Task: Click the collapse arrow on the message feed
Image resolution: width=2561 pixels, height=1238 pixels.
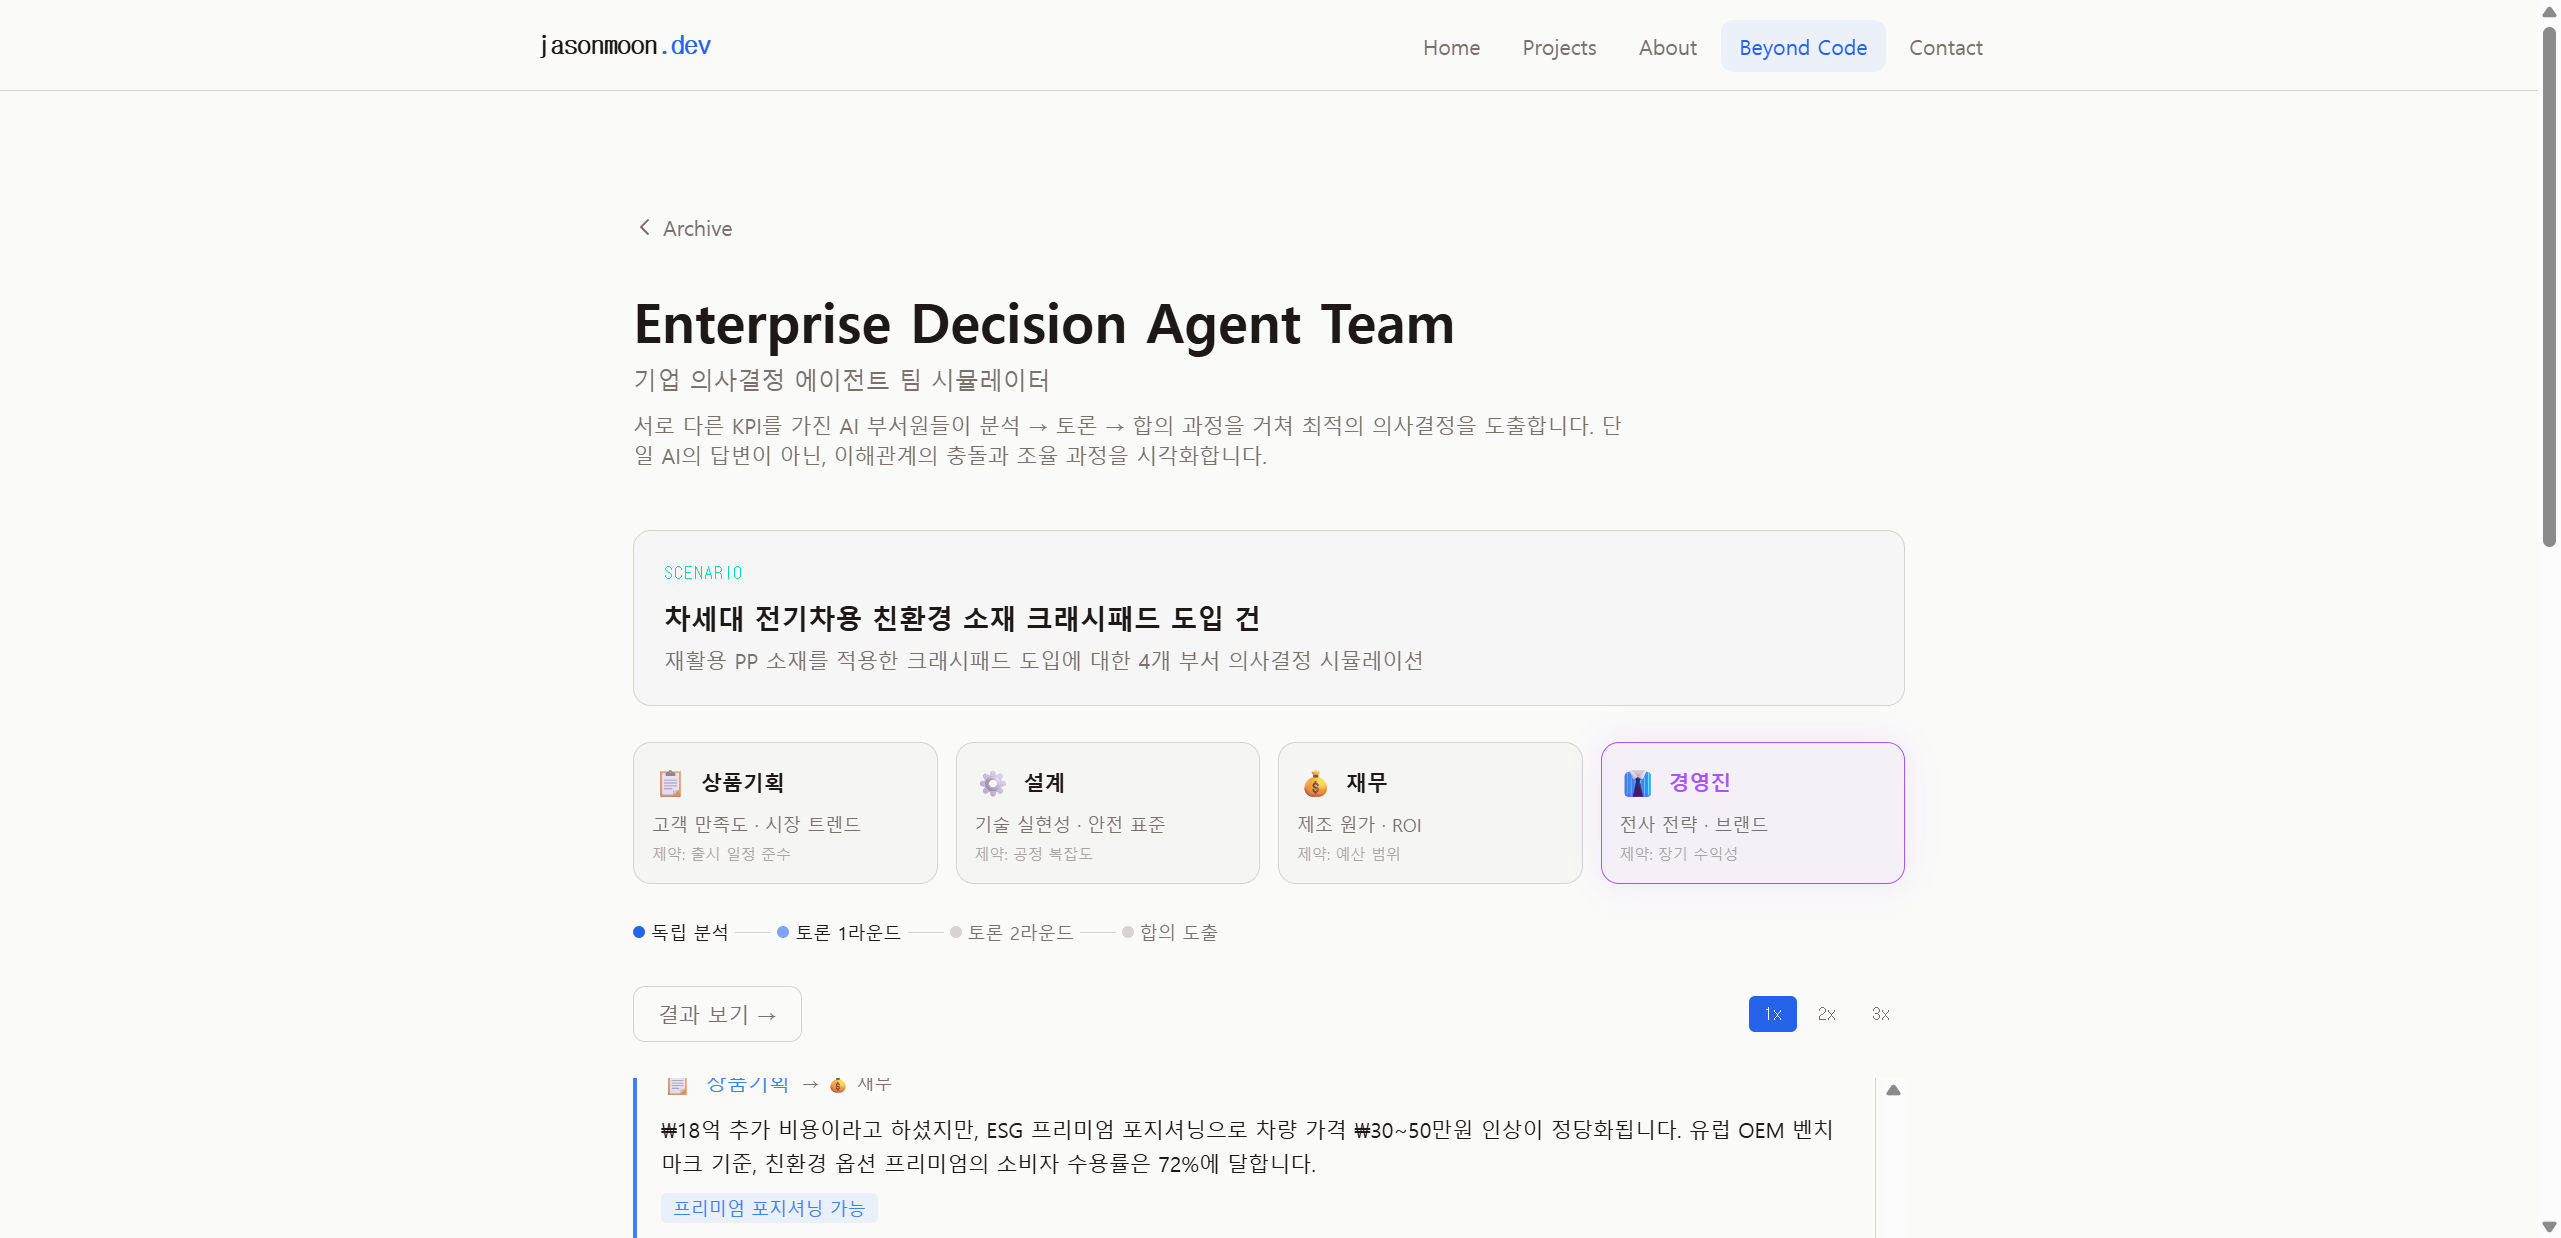Action: (x=1894, y=1090)
